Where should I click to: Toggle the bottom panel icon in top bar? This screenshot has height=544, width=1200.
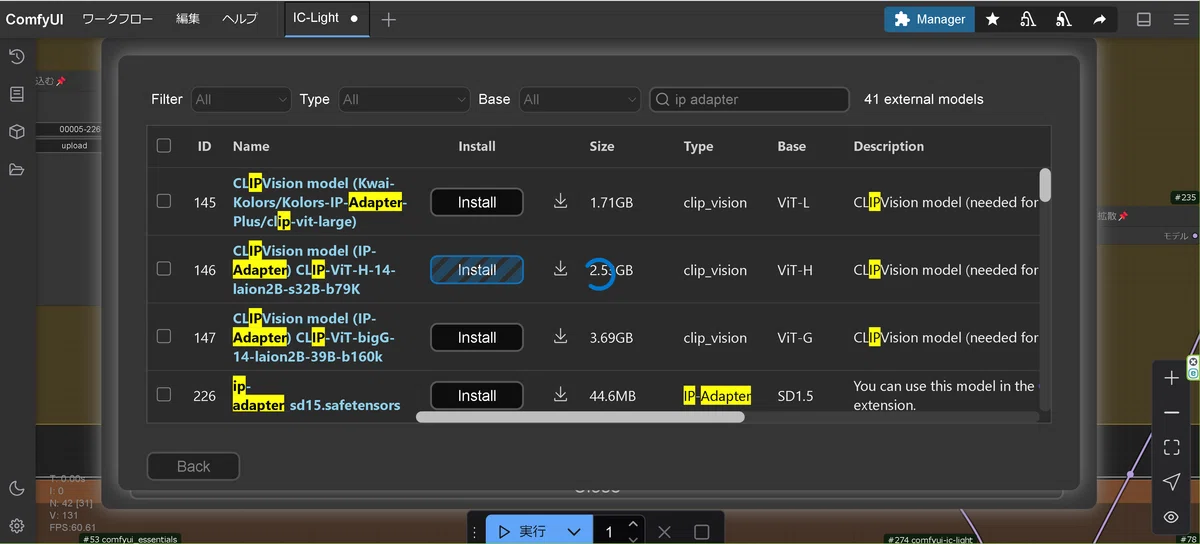point(1144,19)
